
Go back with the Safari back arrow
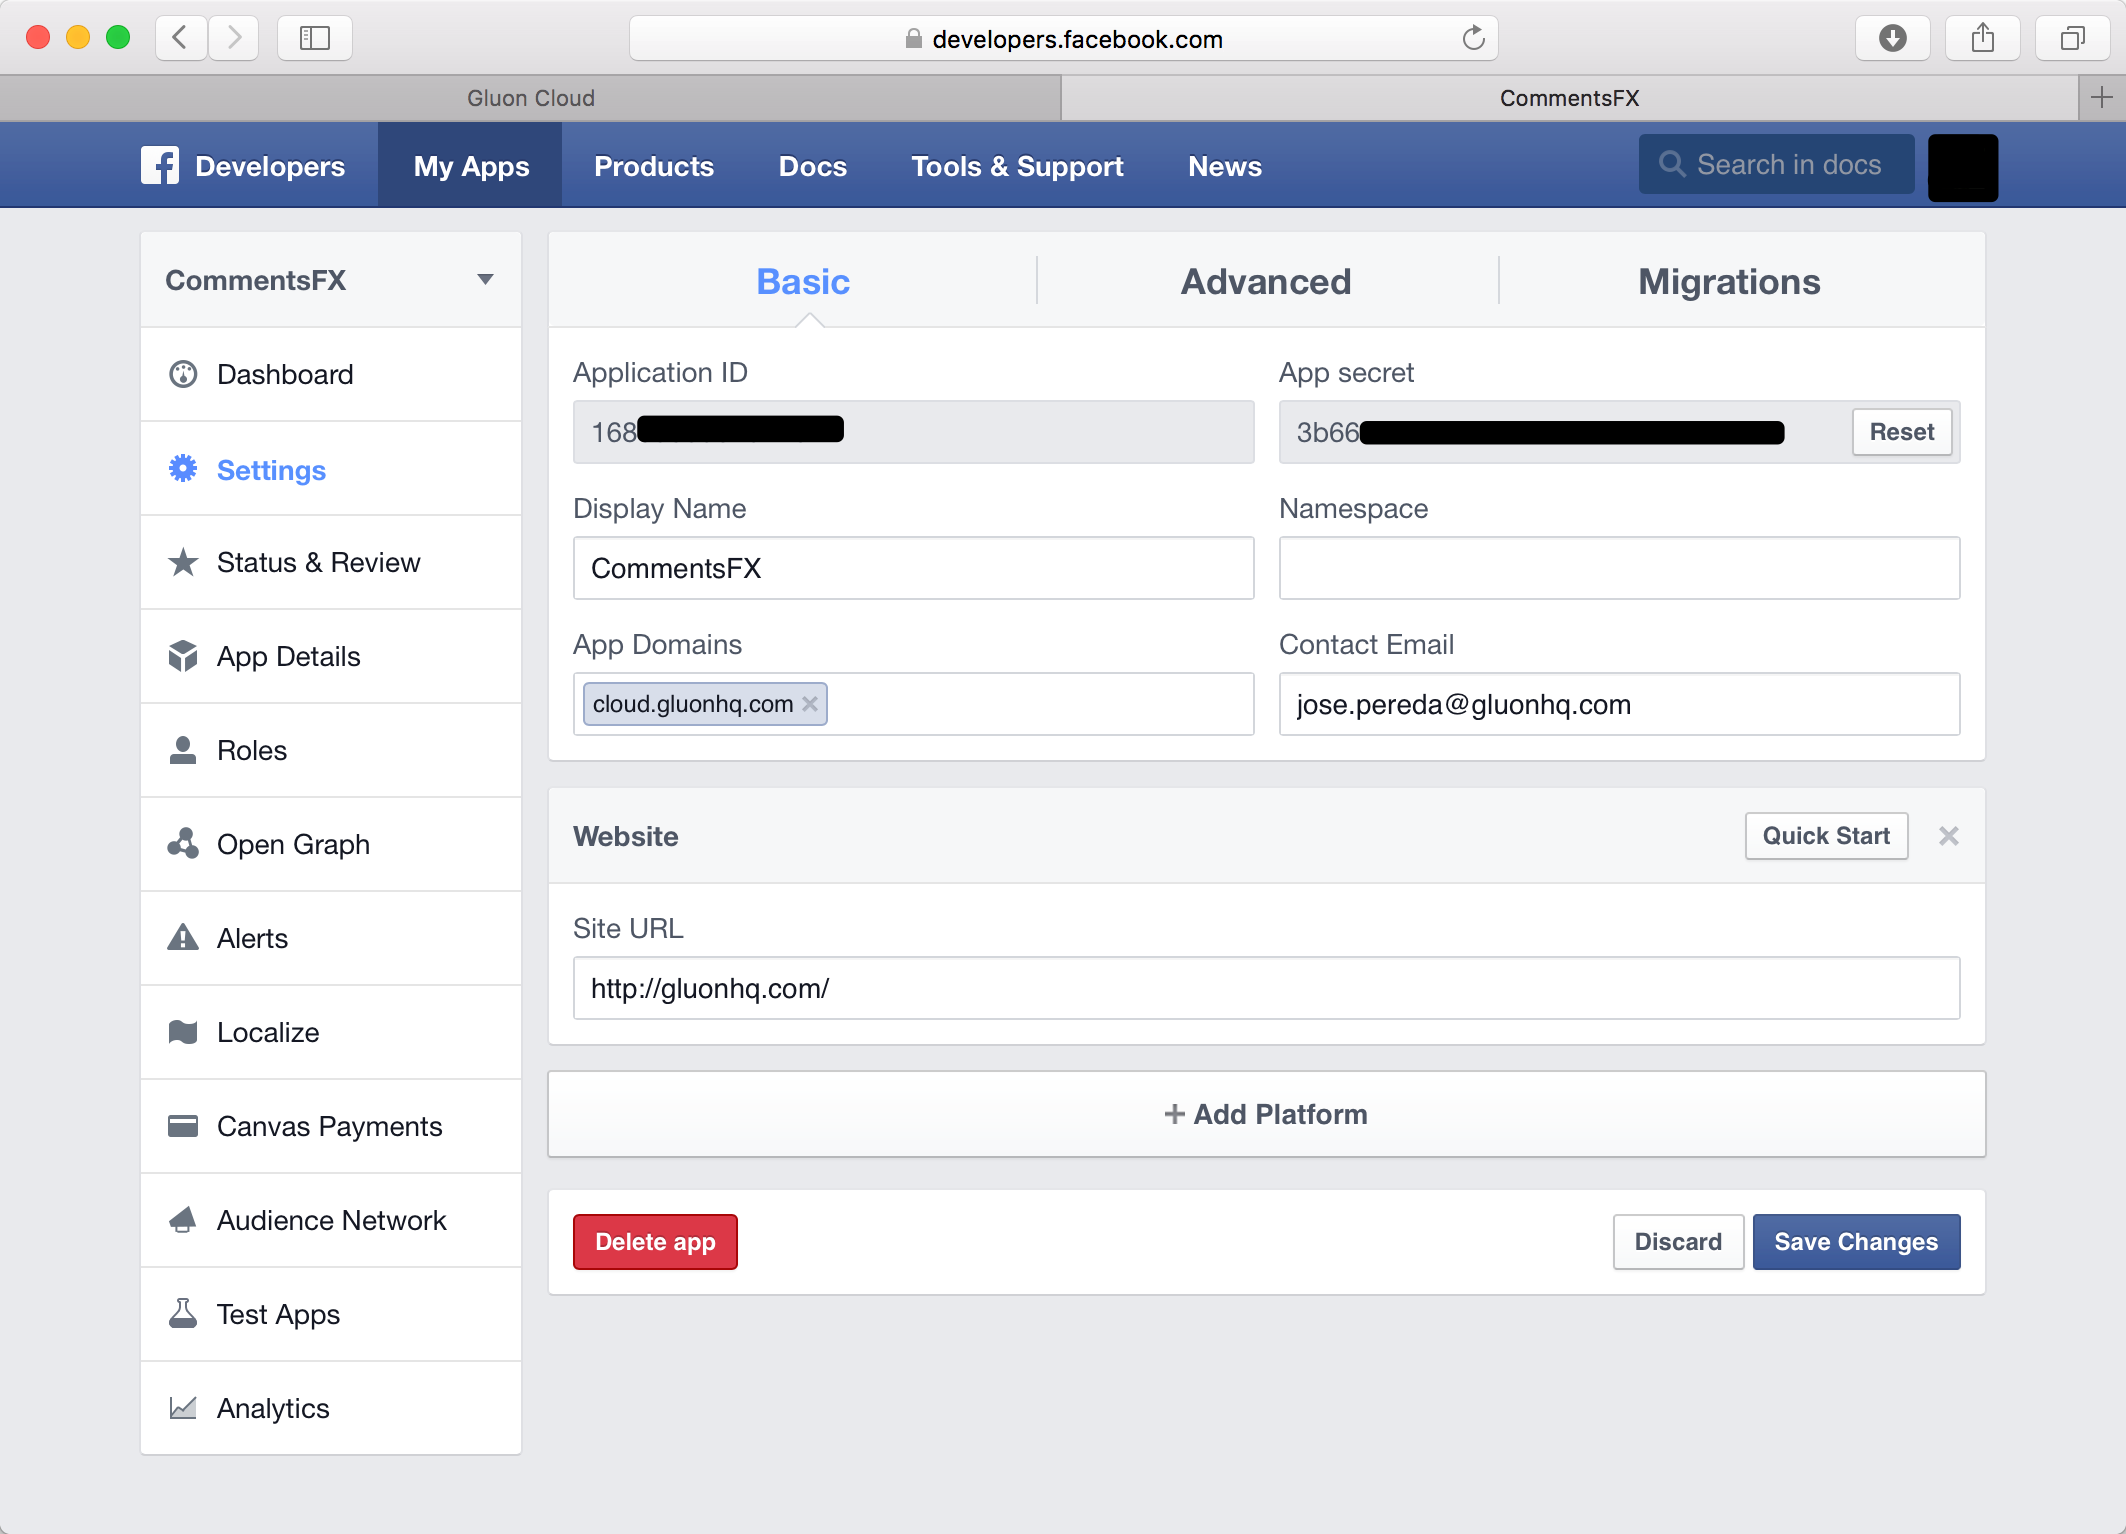pyautogui.click(x=181, y=39)
